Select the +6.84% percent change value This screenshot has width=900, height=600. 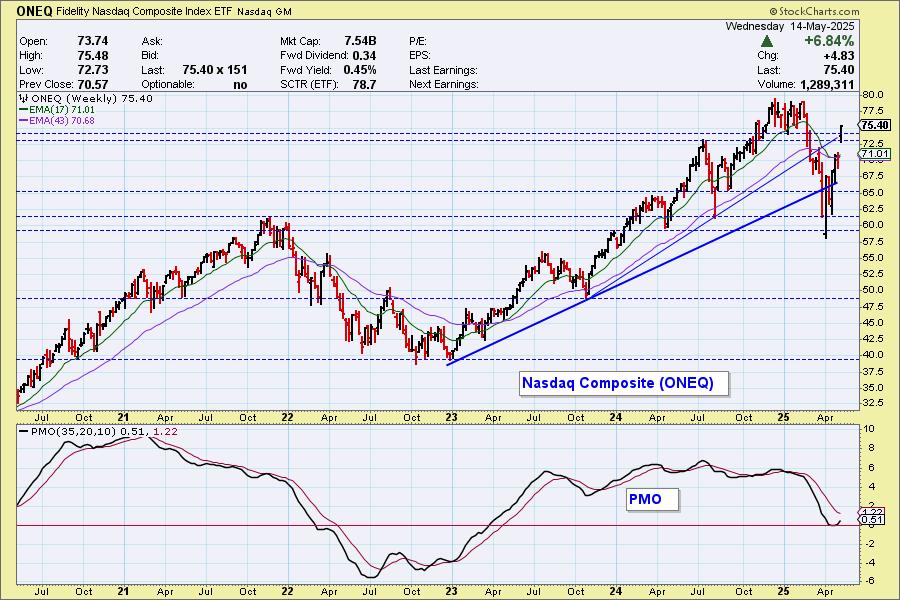[x=829, y=41]
